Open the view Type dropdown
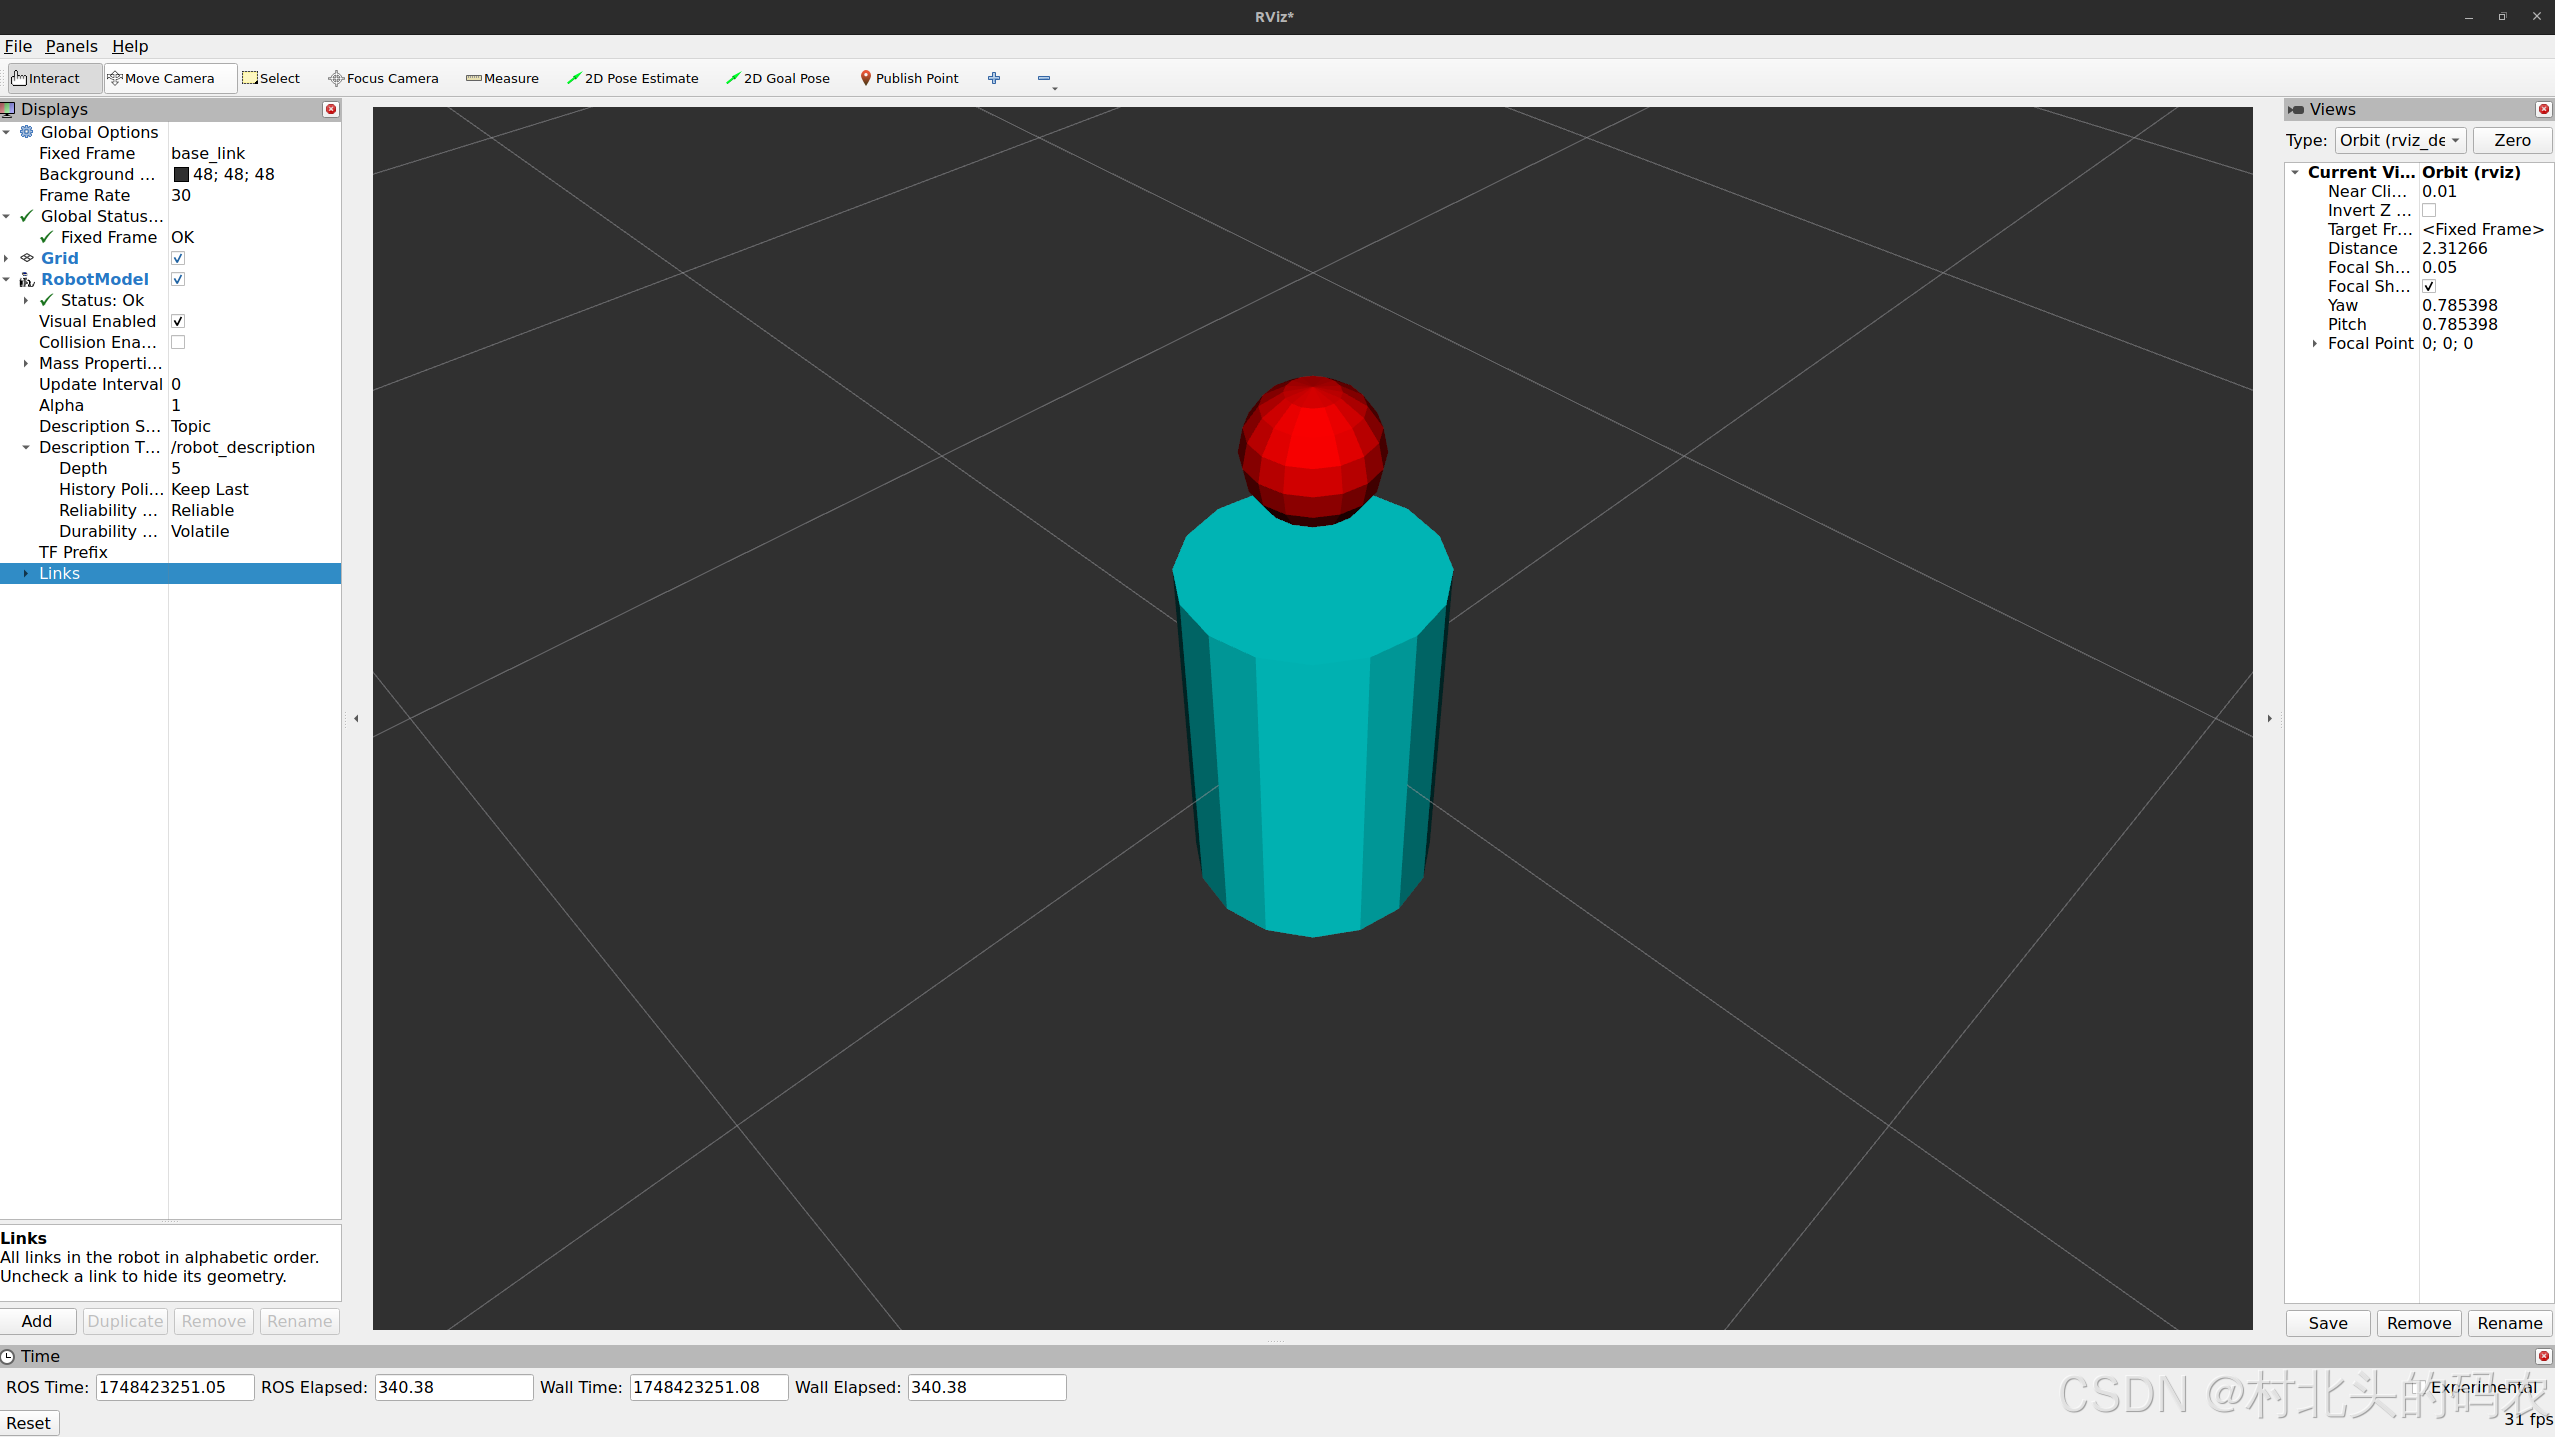Image resolution: width=2555 pixels, height=1437 pixels. coord(2400,140)
